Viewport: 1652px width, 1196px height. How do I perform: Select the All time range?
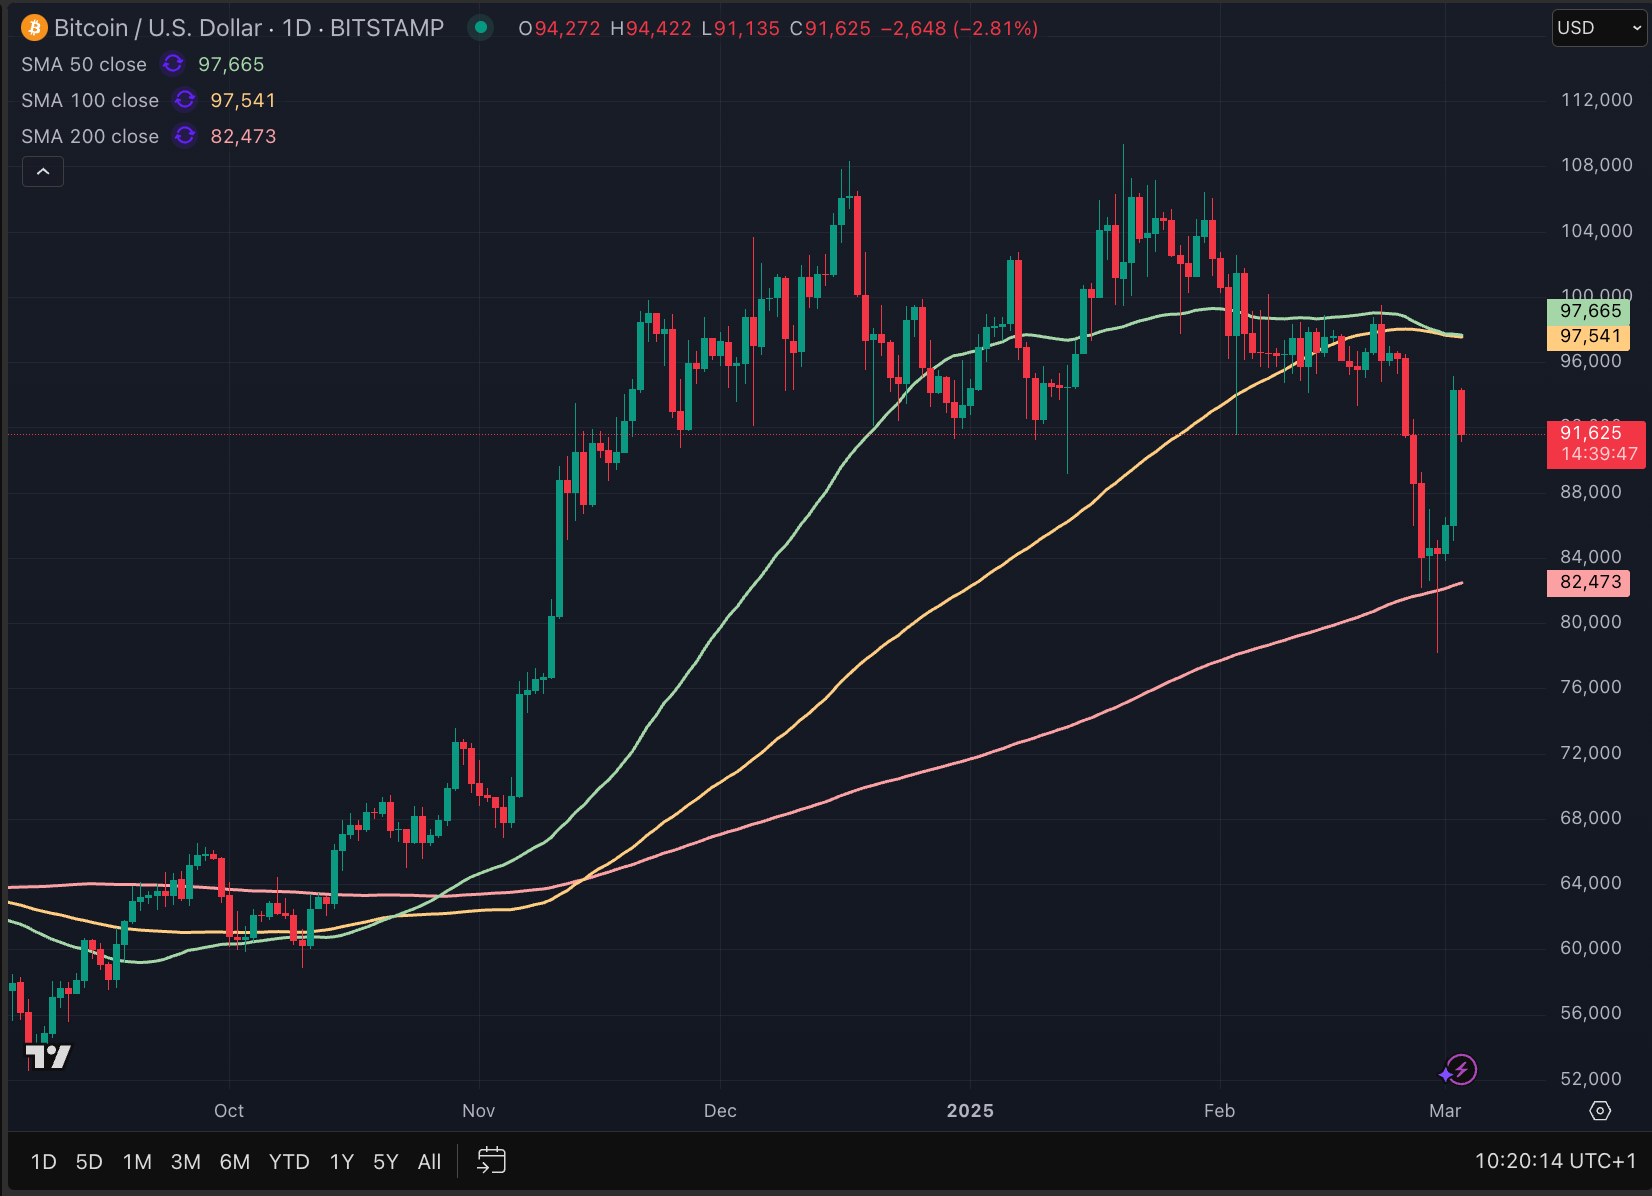[x=429, y=1162]
